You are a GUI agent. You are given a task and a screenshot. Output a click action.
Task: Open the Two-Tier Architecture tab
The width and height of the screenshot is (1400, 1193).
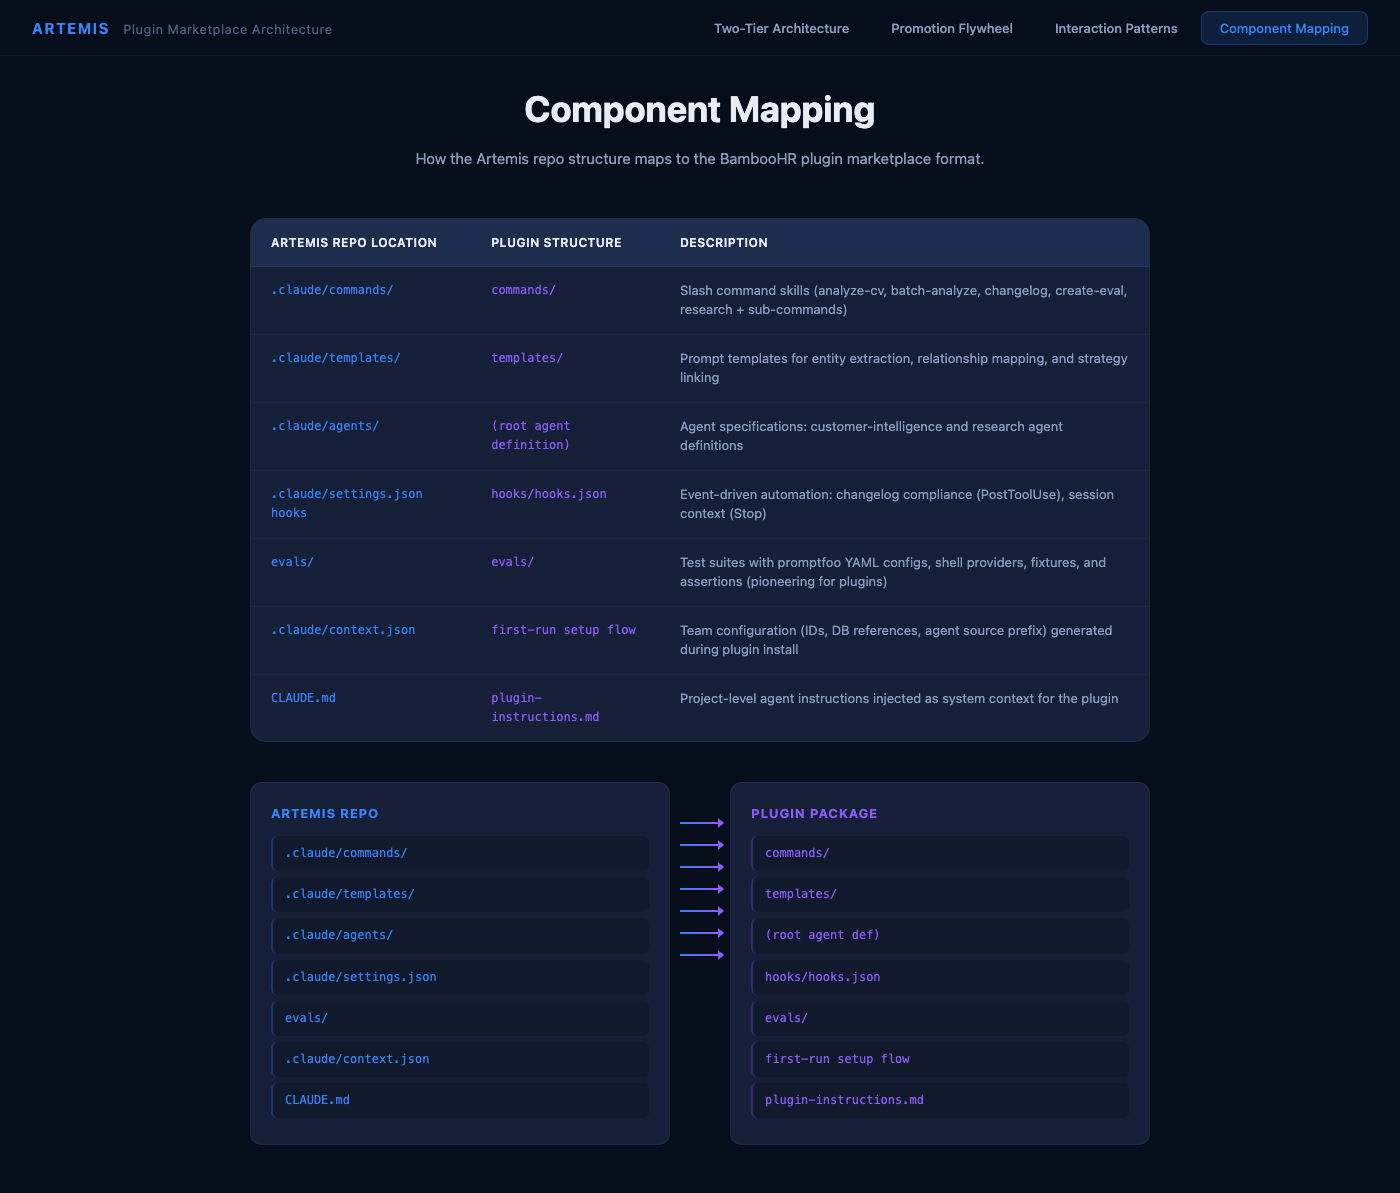(781, 28)
